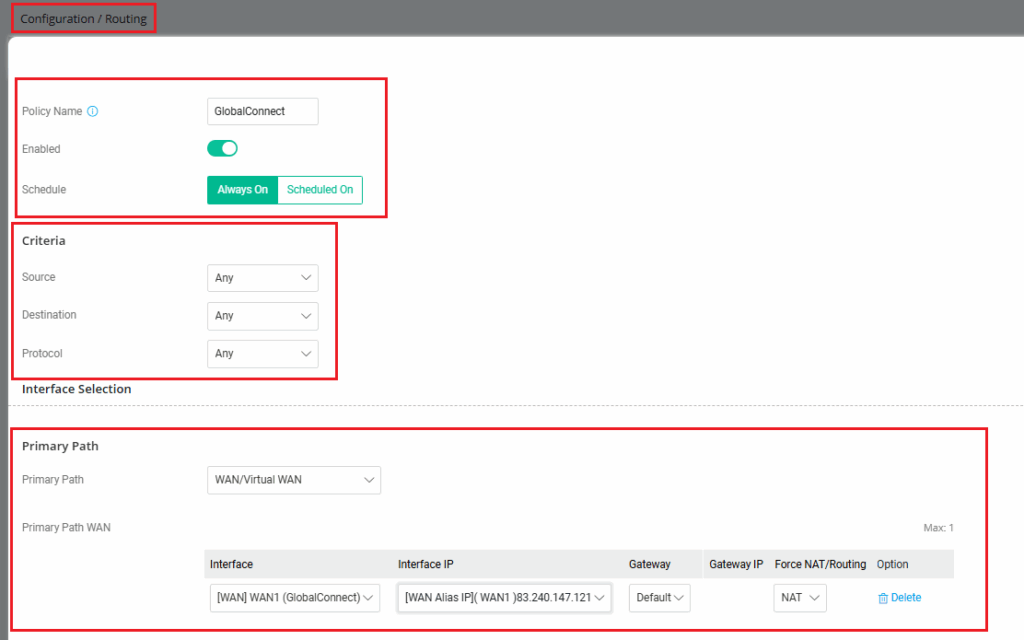Image resolution: width=1024 pixels, height=640 pixels.
Task: Open the Protocol dropdown
Action: pos(262,354)
